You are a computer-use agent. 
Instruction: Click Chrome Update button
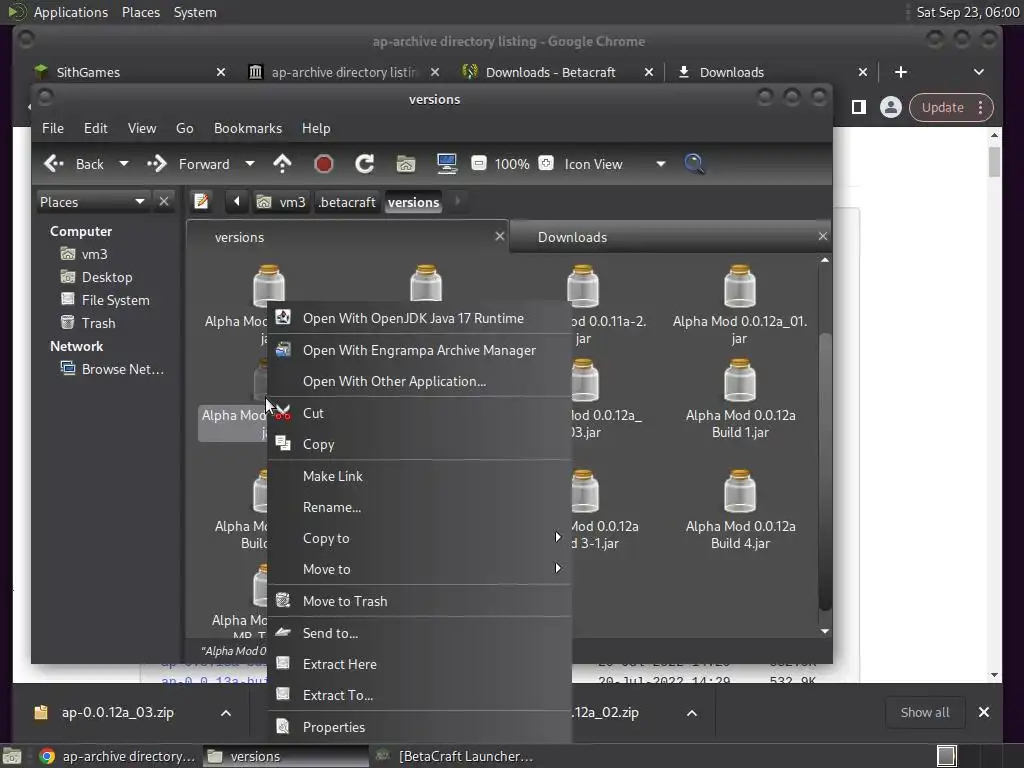pos(951,107)
